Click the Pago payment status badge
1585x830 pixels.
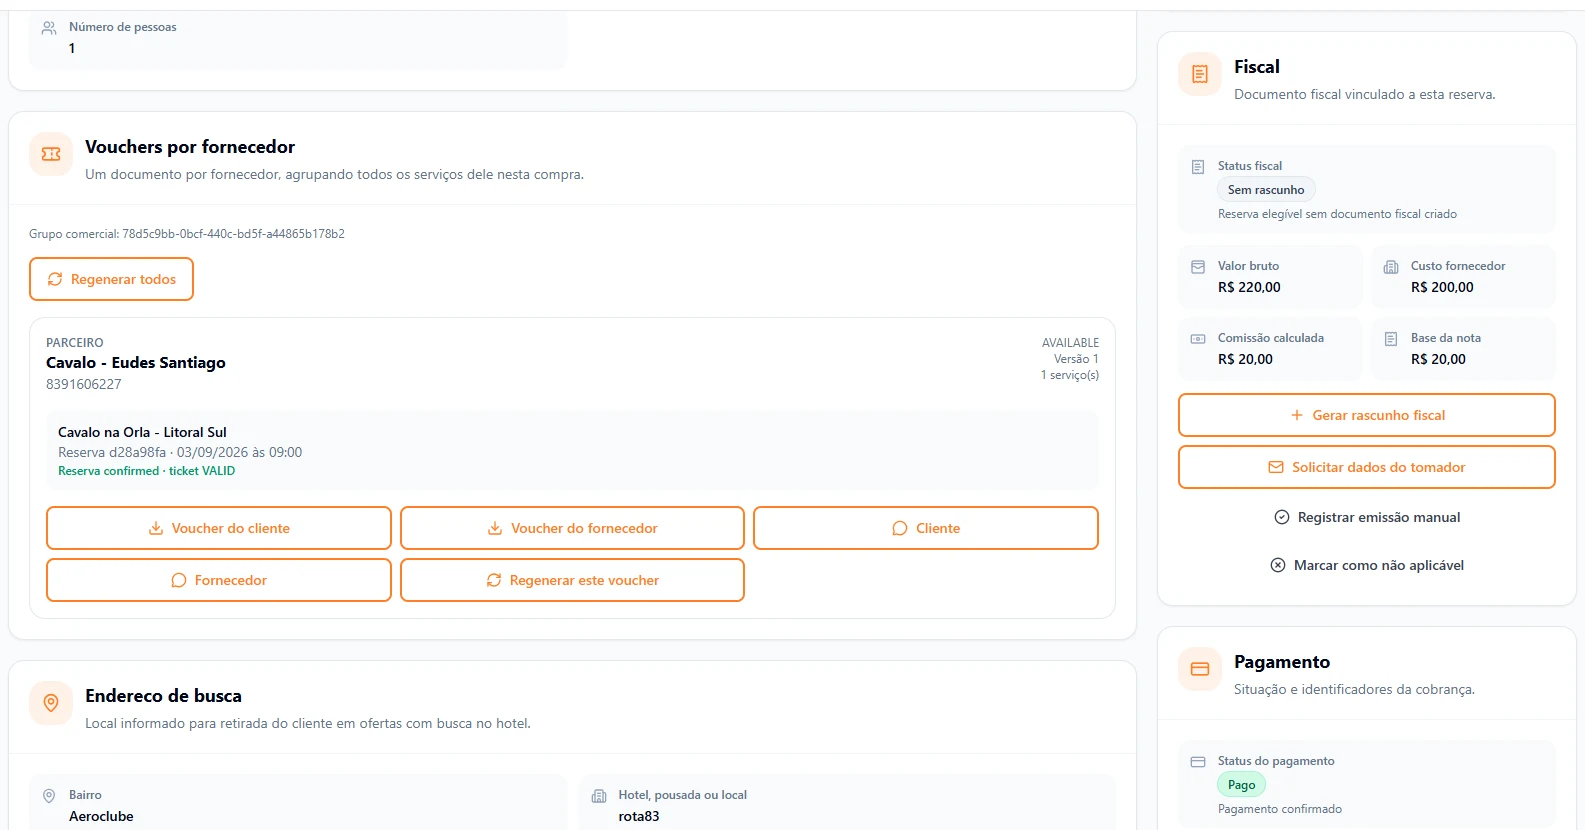pos(1242,785)
